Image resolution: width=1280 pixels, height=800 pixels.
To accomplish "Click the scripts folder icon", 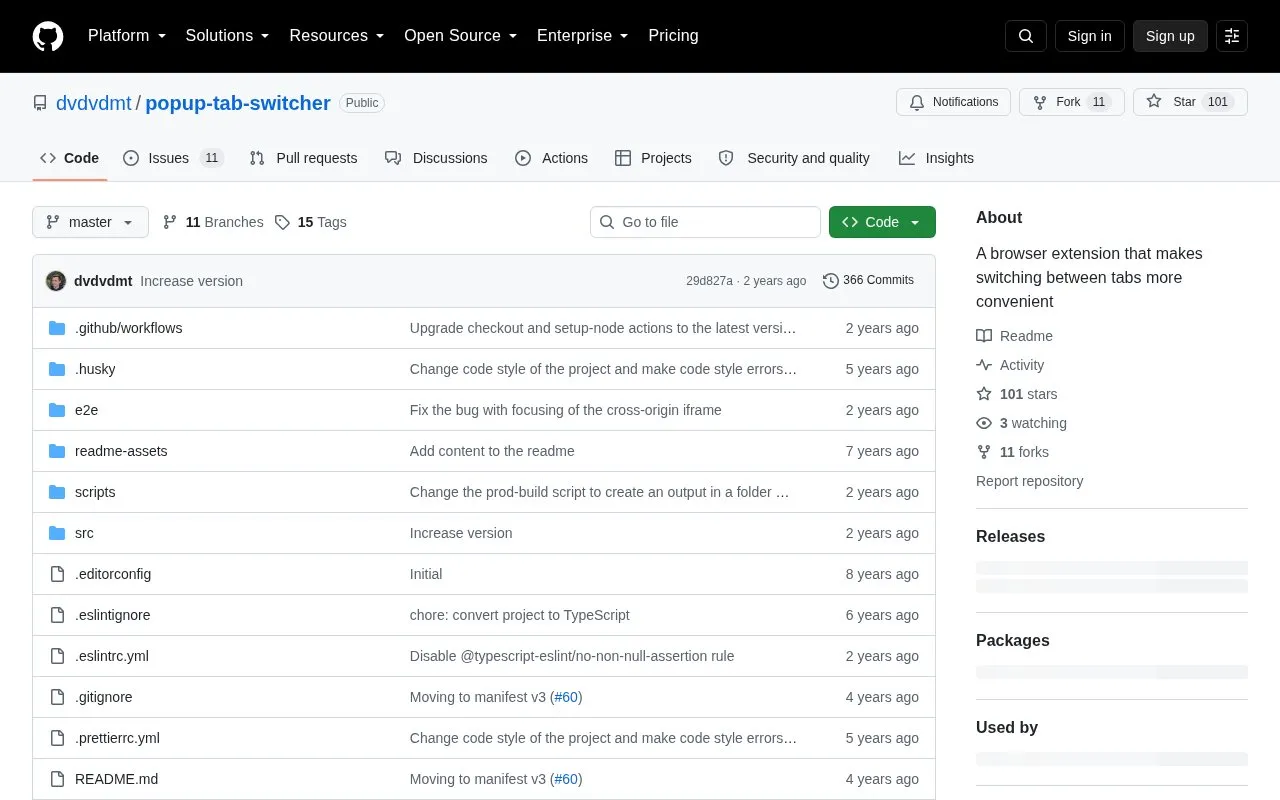I will [57, 492].
